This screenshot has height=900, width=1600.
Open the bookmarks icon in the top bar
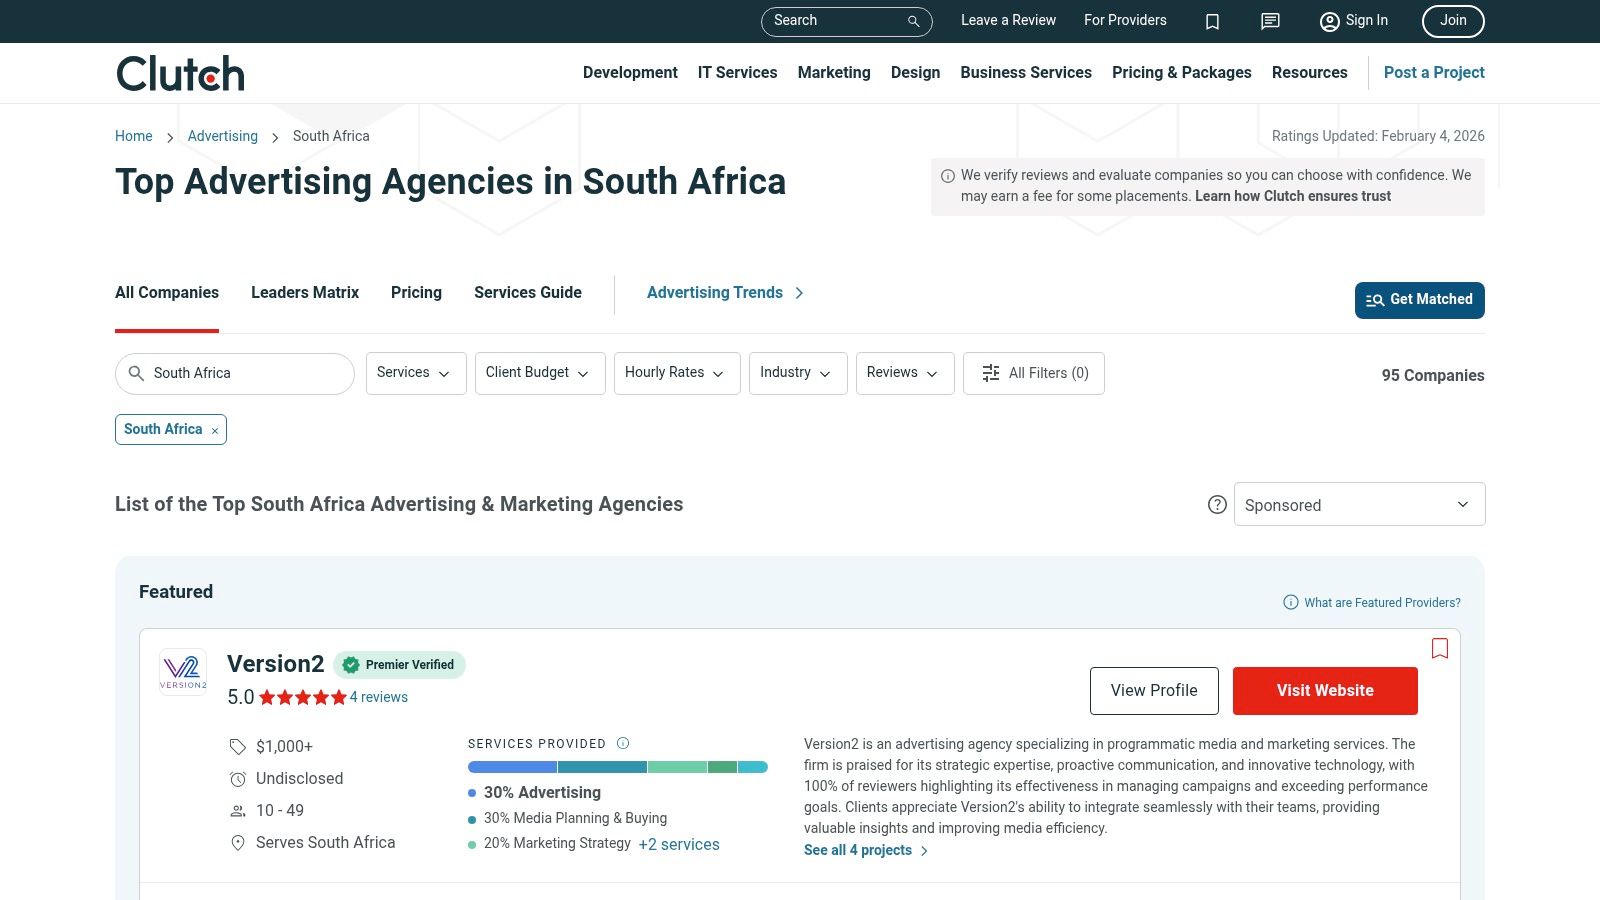[1212, 21]
